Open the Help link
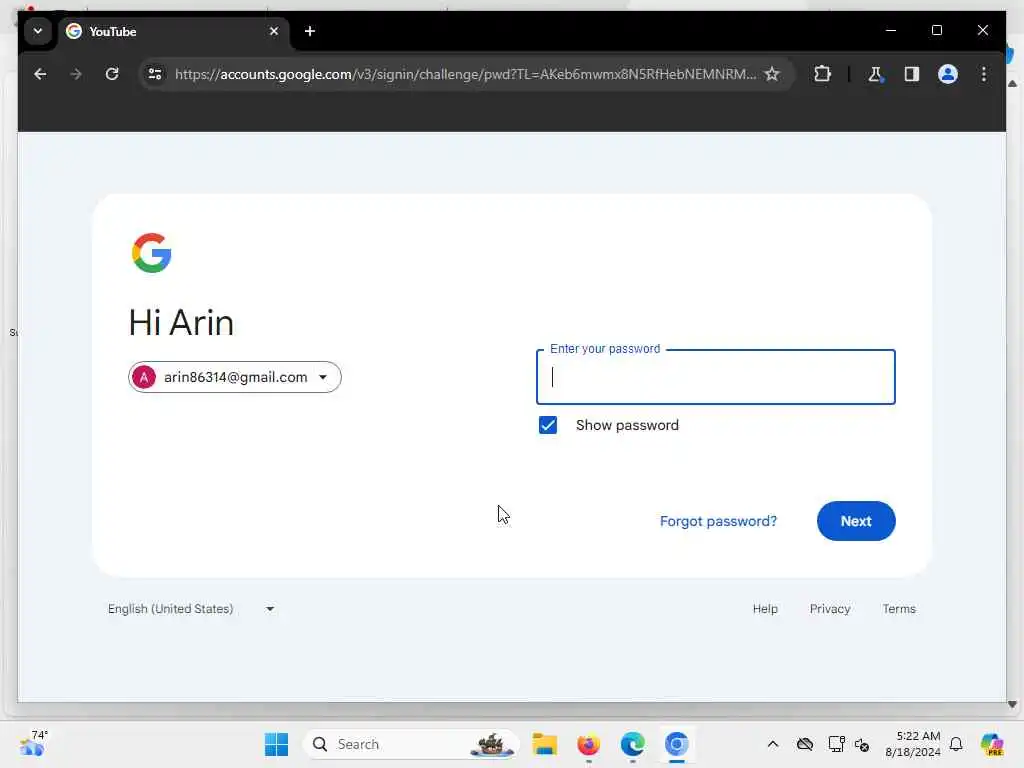The height and width of the screenshot is (768, 1024). pyautogui.click(x=765, y=609)
